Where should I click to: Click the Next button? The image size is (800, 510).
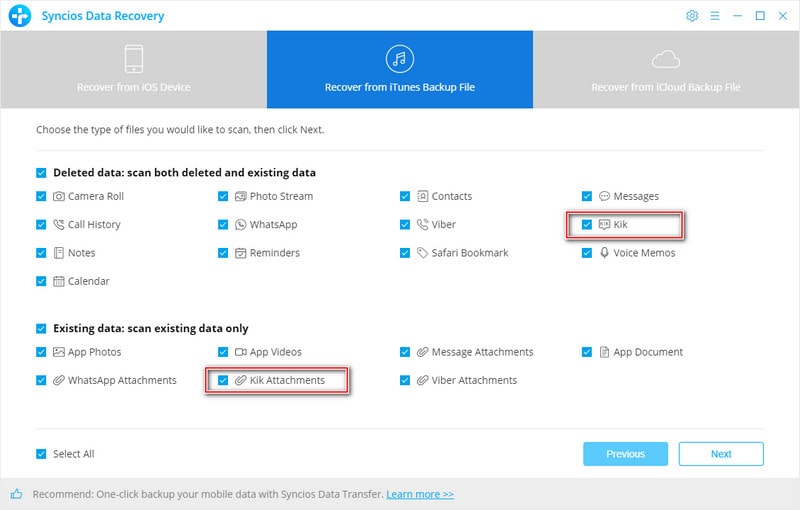coord(721,454)
